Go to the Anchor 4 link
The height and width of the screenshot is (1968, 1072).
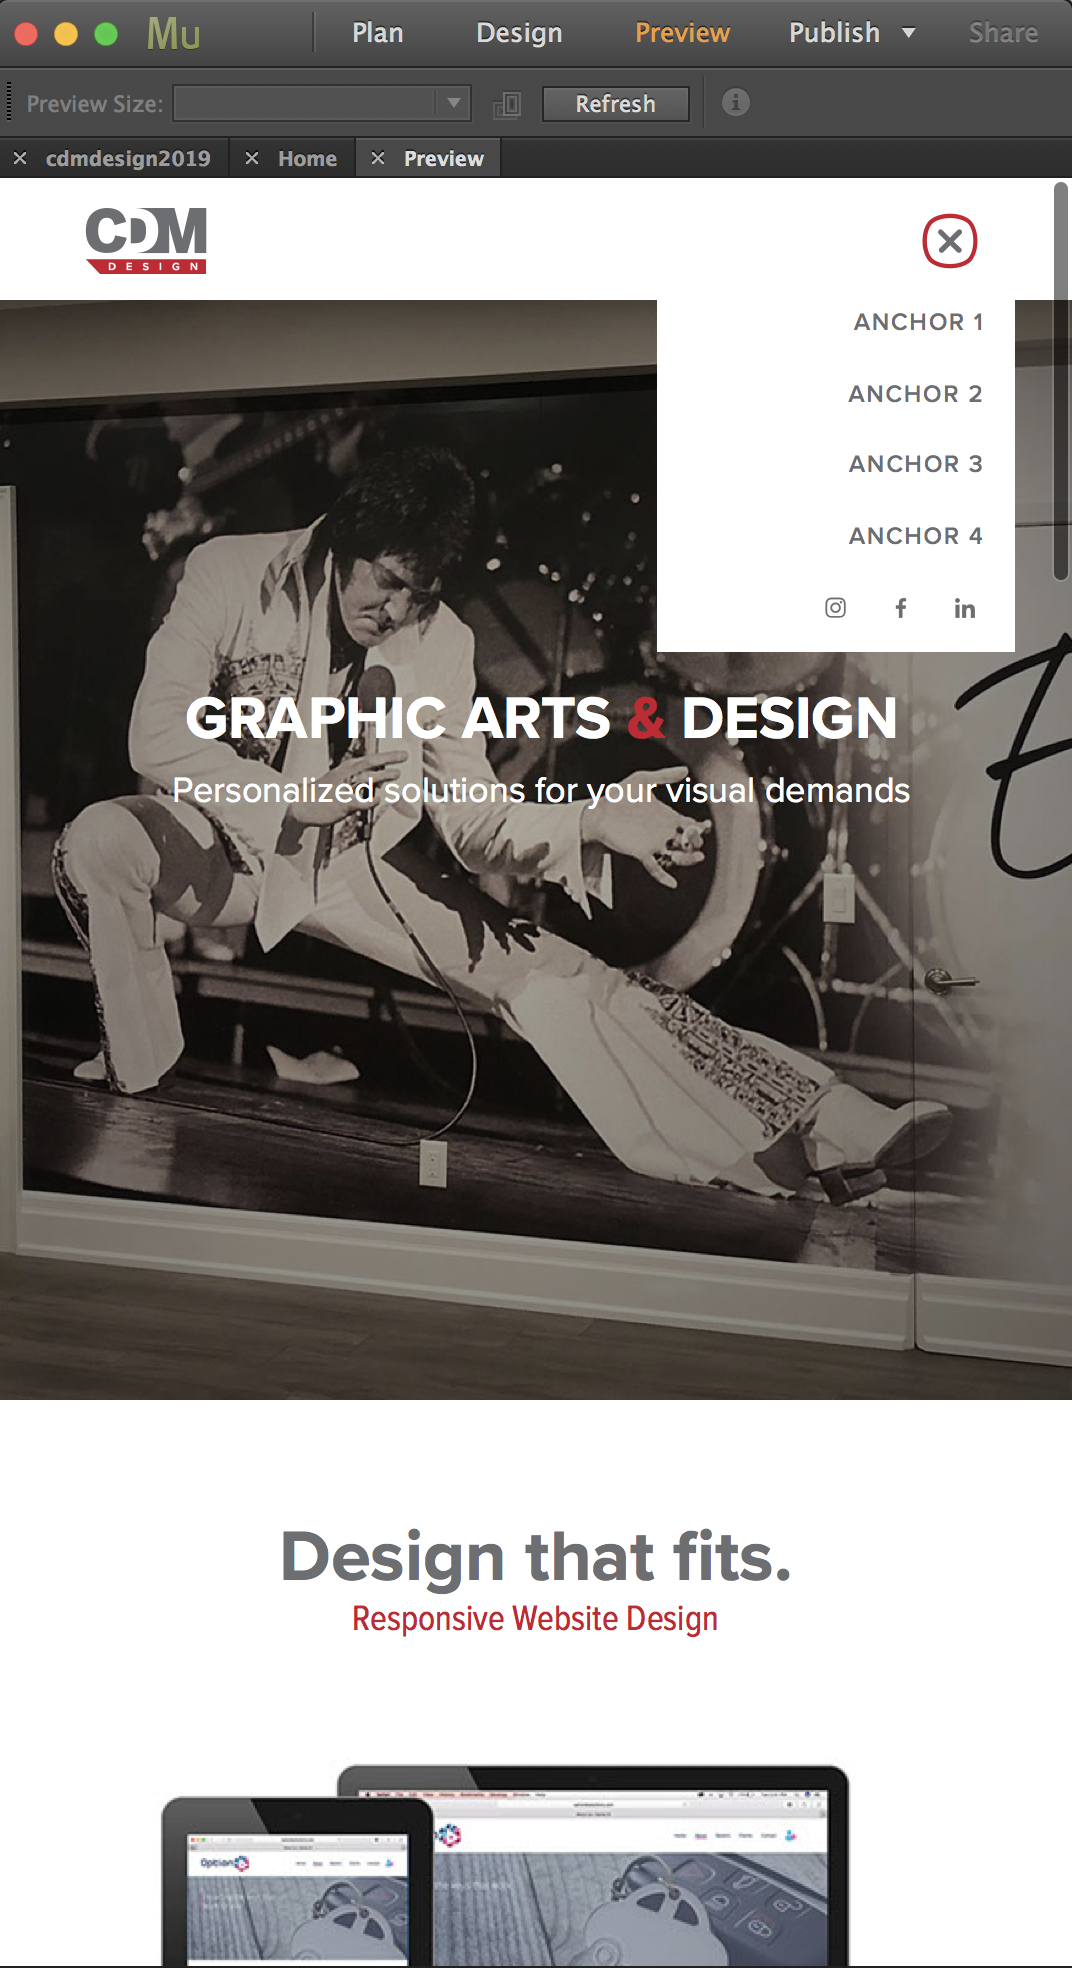coord(915,536)
